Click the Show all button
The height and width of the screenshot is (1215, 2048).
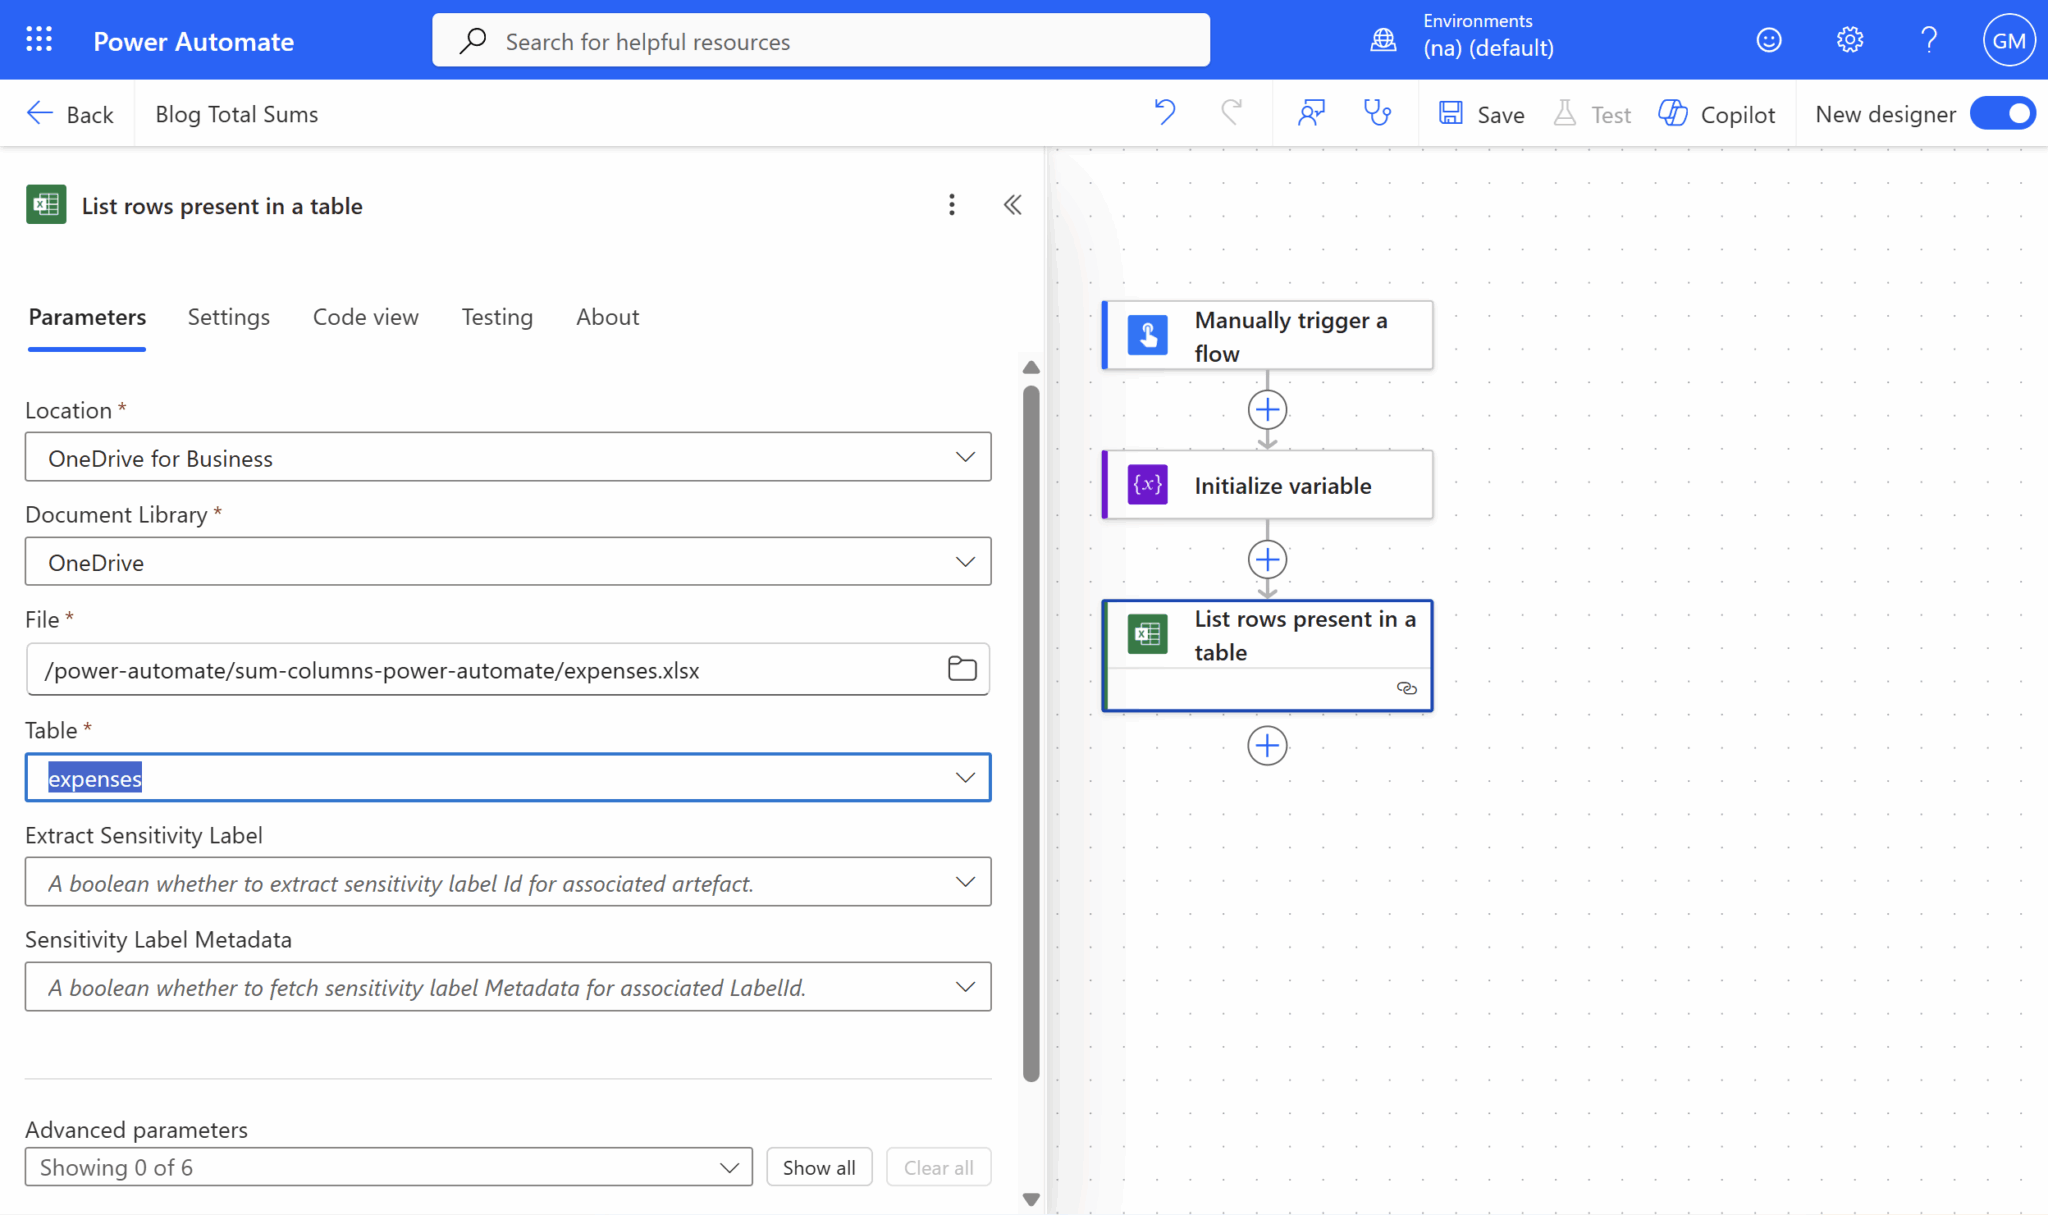point(818,1167)
